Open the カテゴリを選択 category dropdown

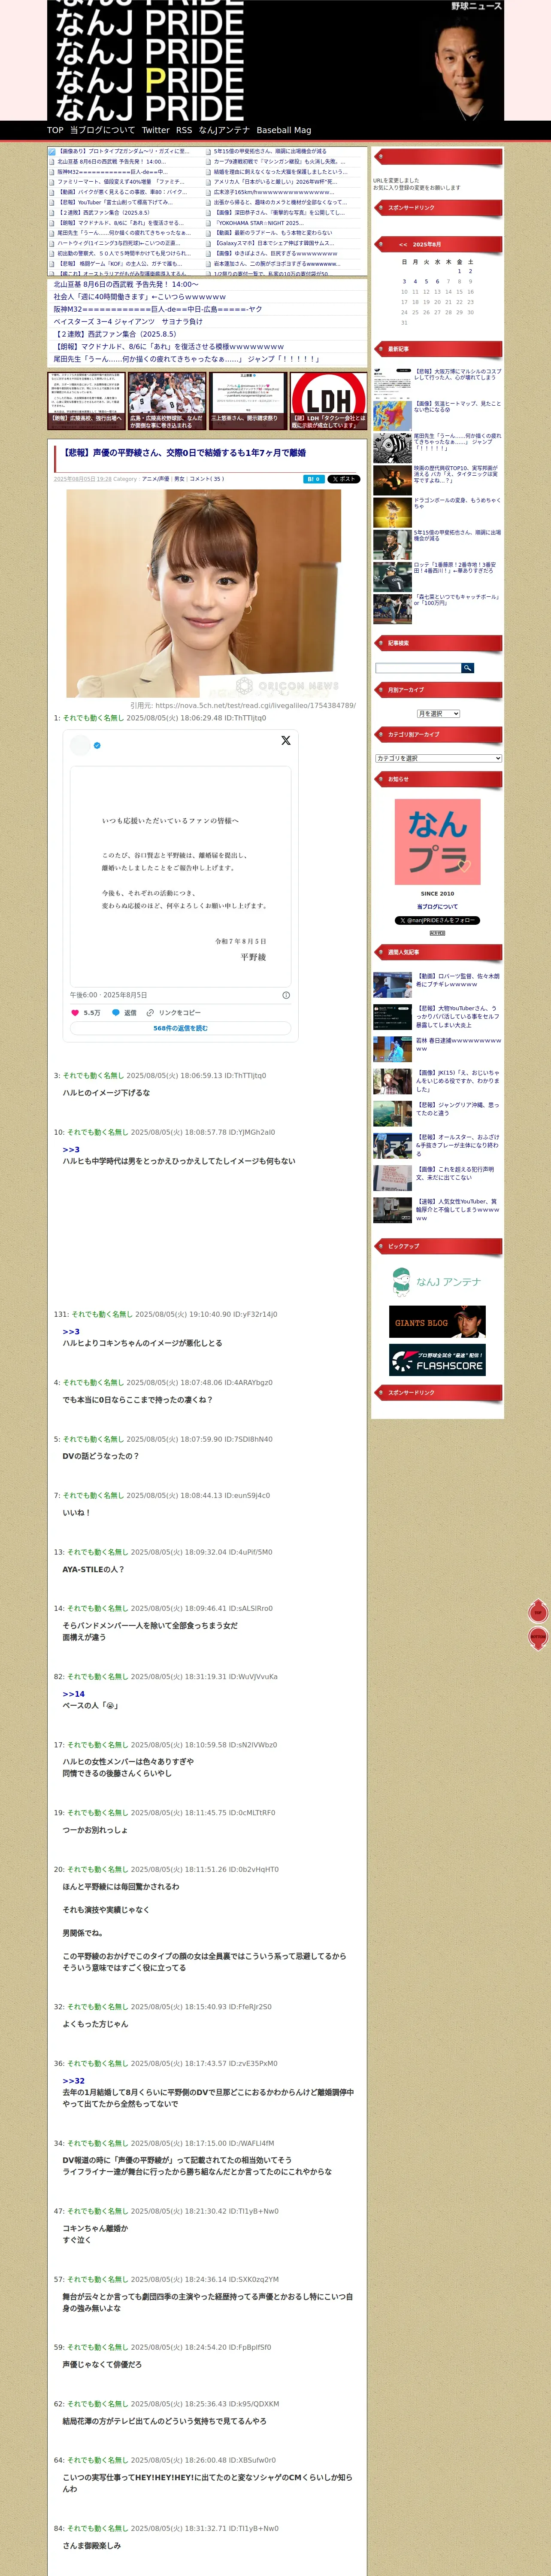[438, 758]
